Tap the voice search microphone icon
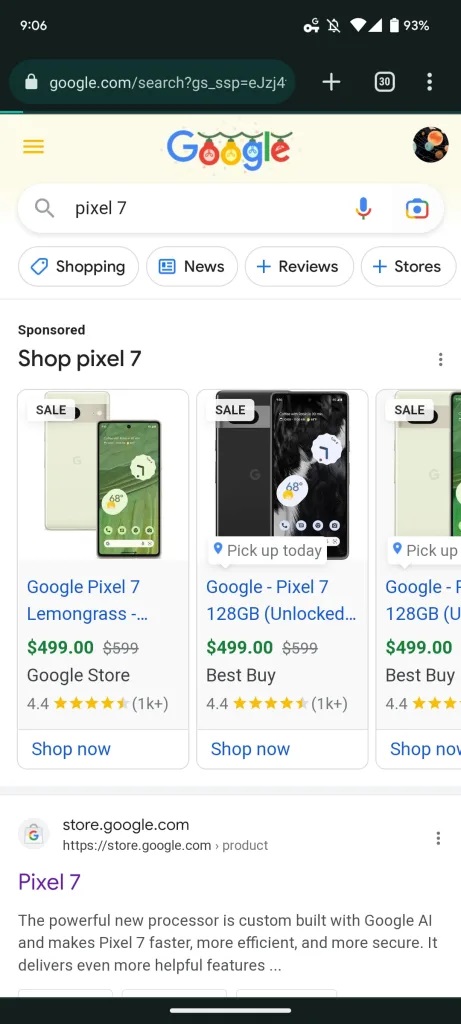The width and height of the screenshot is (461, 1024). pos(364,209)
